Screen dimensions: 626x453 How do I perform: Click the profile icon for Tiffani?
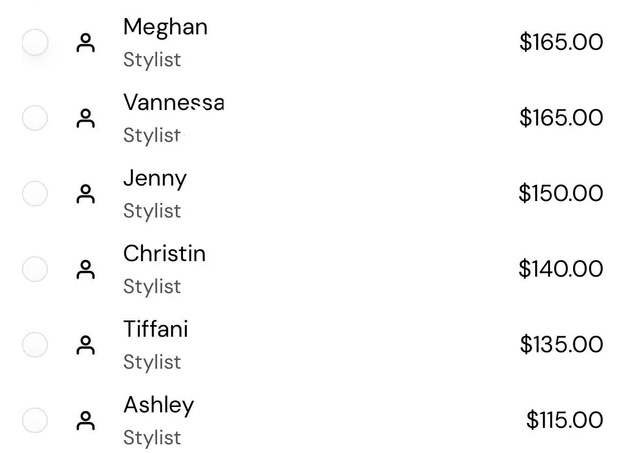pos(85,345)
